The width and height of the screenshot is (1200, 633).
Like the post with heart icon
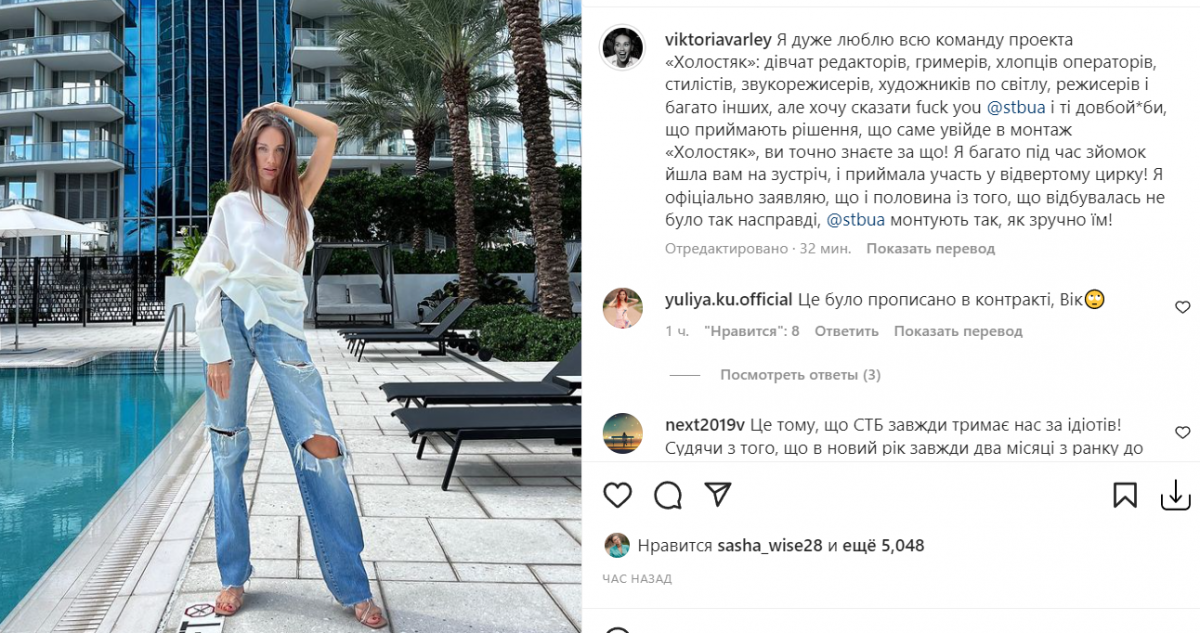point(618,495)
